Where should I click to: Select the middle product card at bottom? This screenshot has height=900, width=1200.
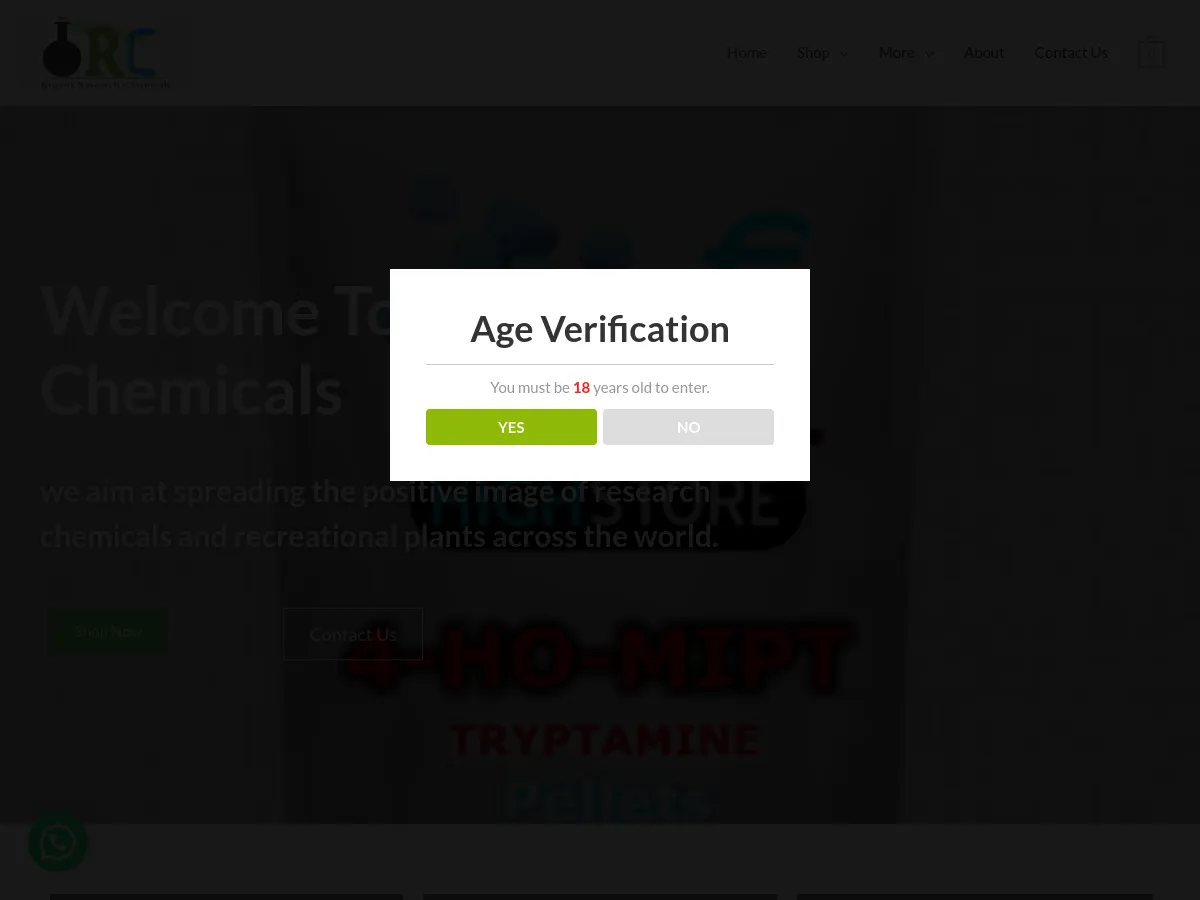[600, 897]
